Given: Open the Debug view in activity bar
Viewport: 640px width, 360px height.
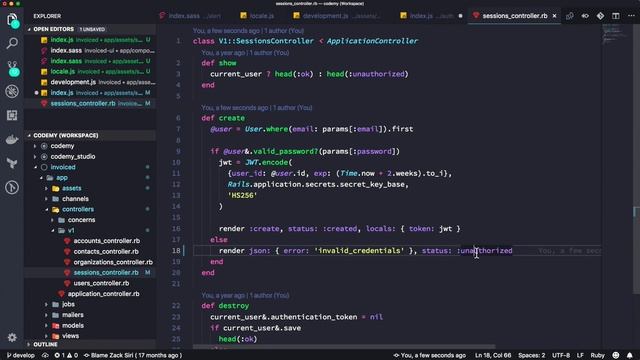Looking at the screenshot, I should 12,91.
